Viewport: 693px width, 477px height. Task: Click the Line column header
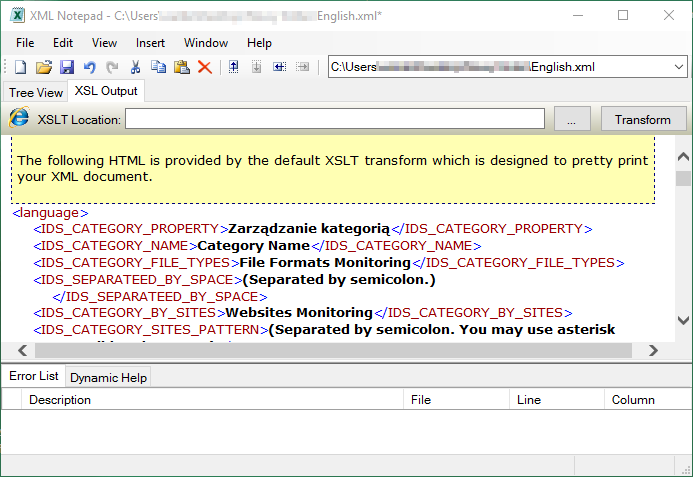pos(557,400)
